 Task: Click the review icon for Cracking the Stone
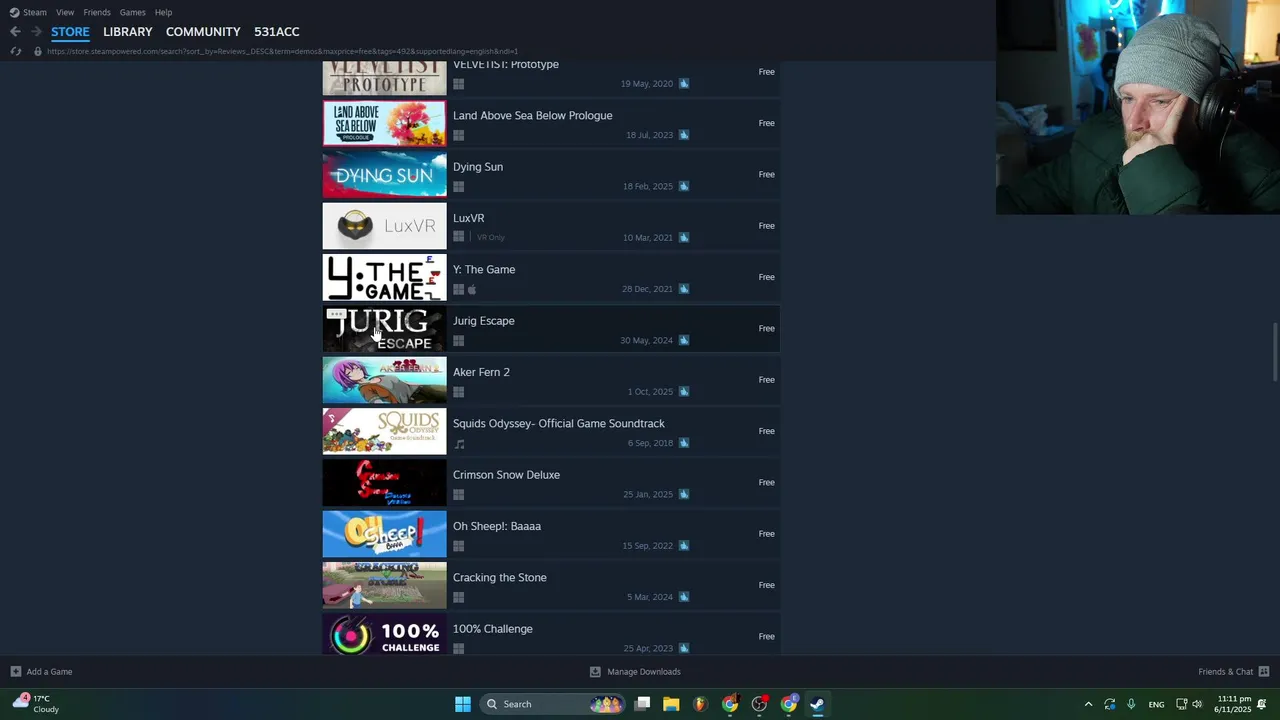(x=684, y=597)
